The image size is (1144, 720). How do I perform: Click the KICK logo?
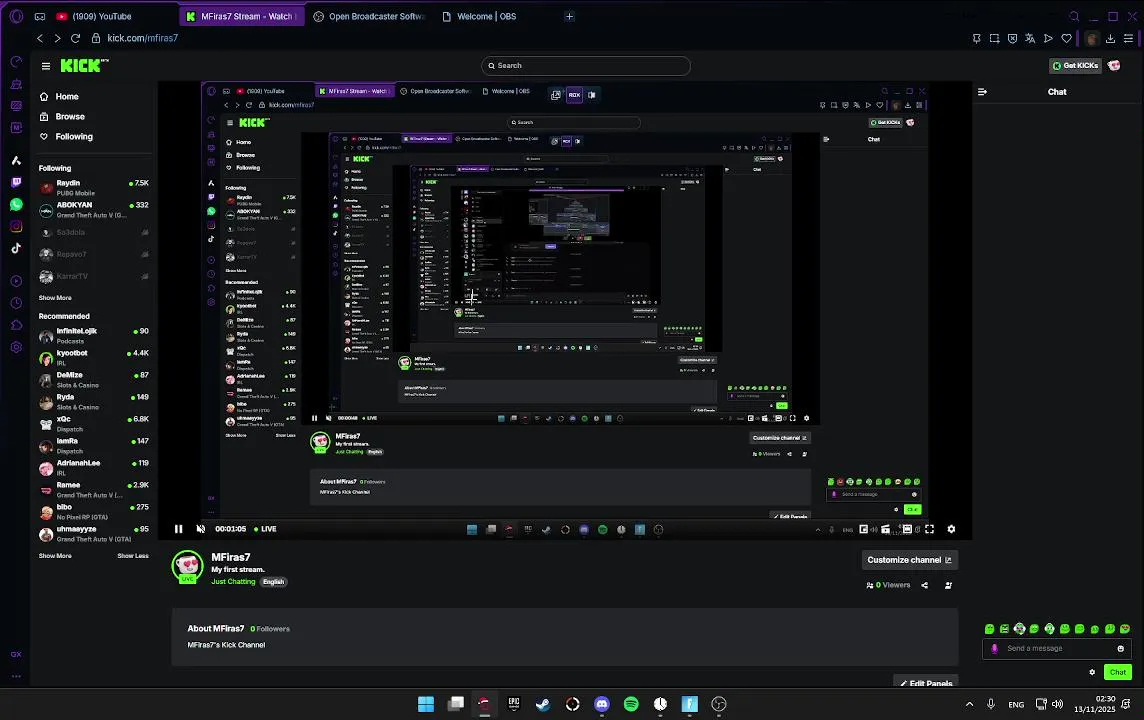coord(84,66)
